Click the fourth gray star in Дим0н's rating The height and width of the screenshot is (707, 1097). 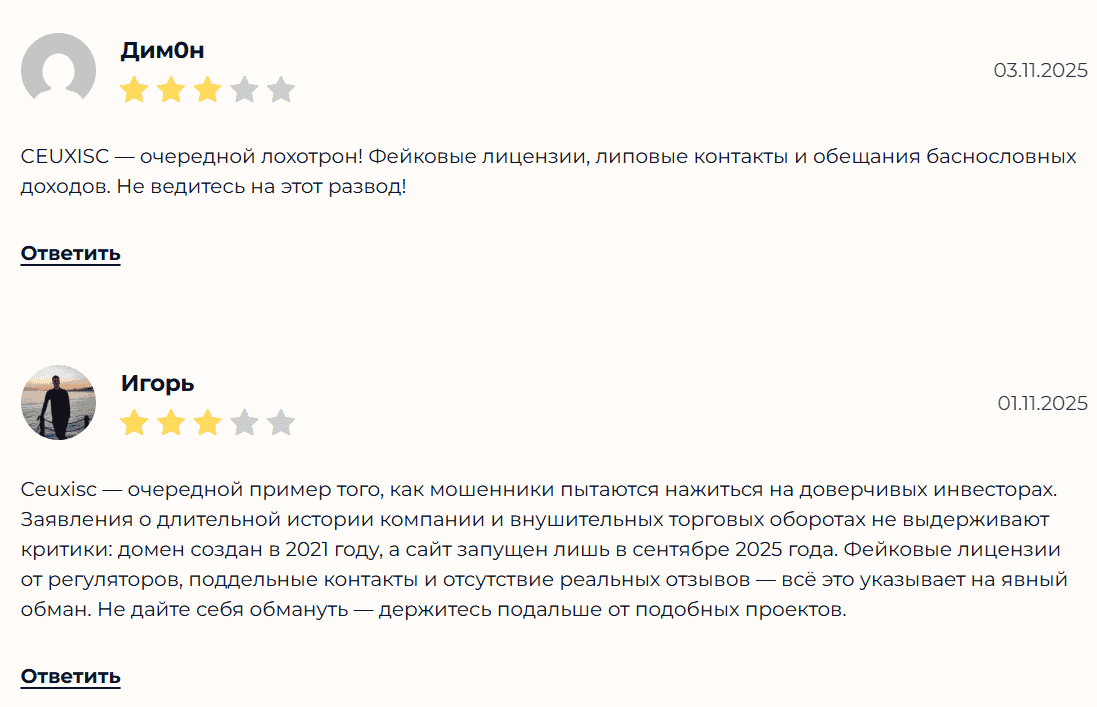click(x=243, y=89)
